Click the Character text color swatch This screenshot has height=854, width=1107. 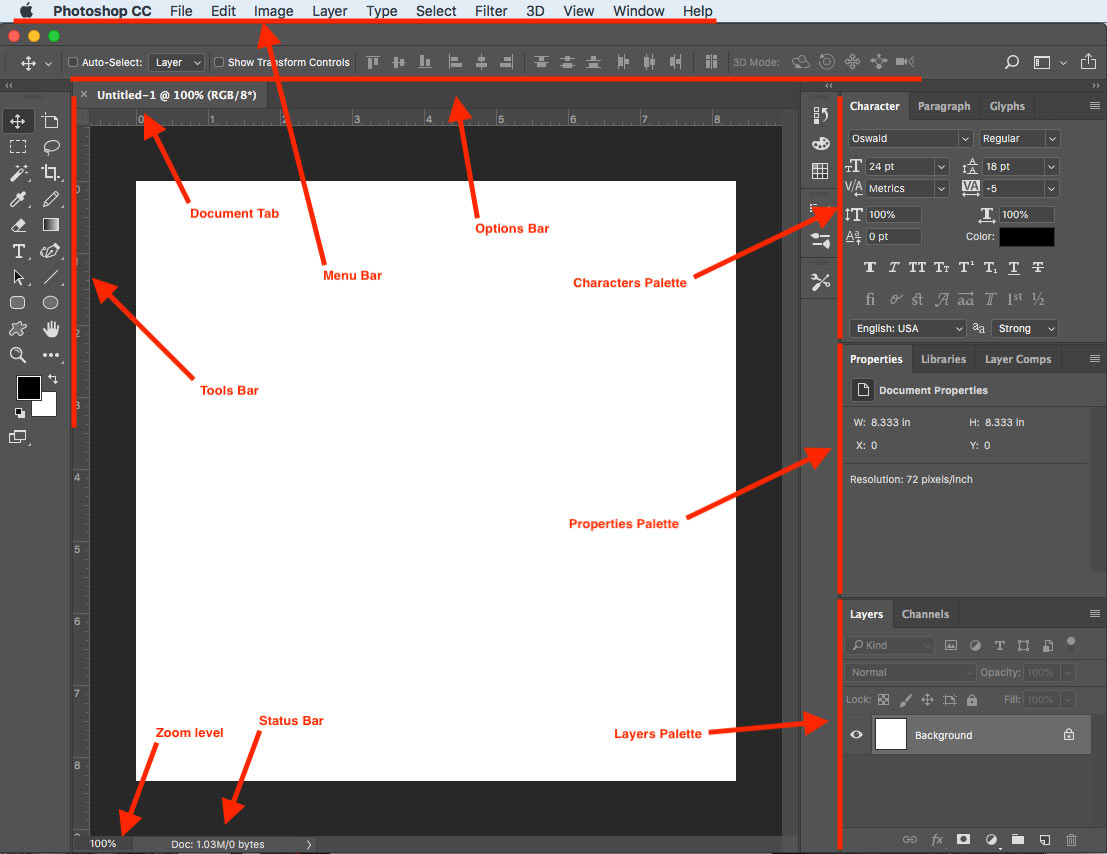1027,236
